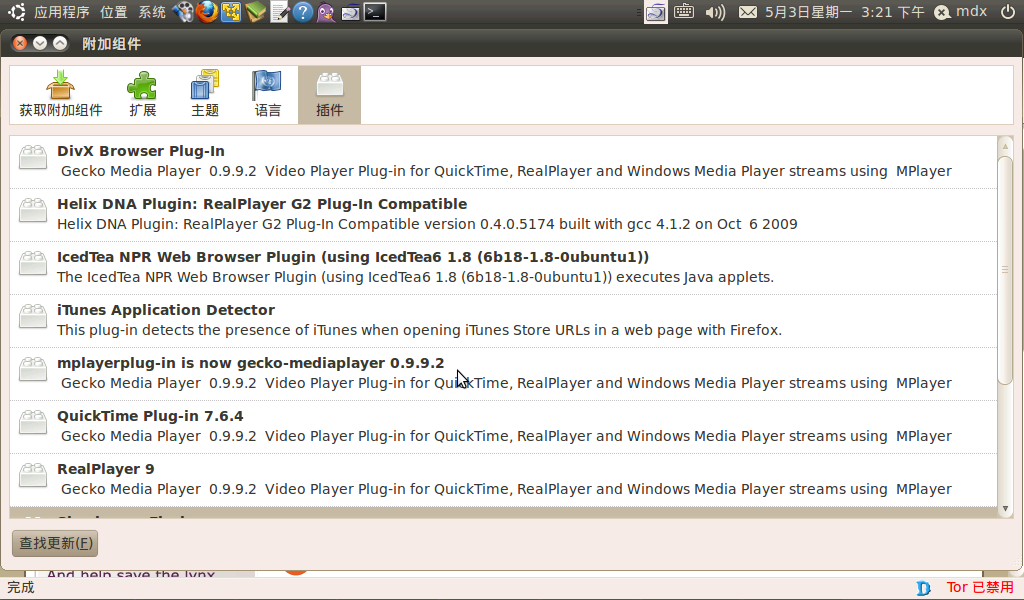Image resolution: width=1024 pixels, height=600 pixels.
Task: Switch to the Themes (主题) section
Action: point(205,95)
